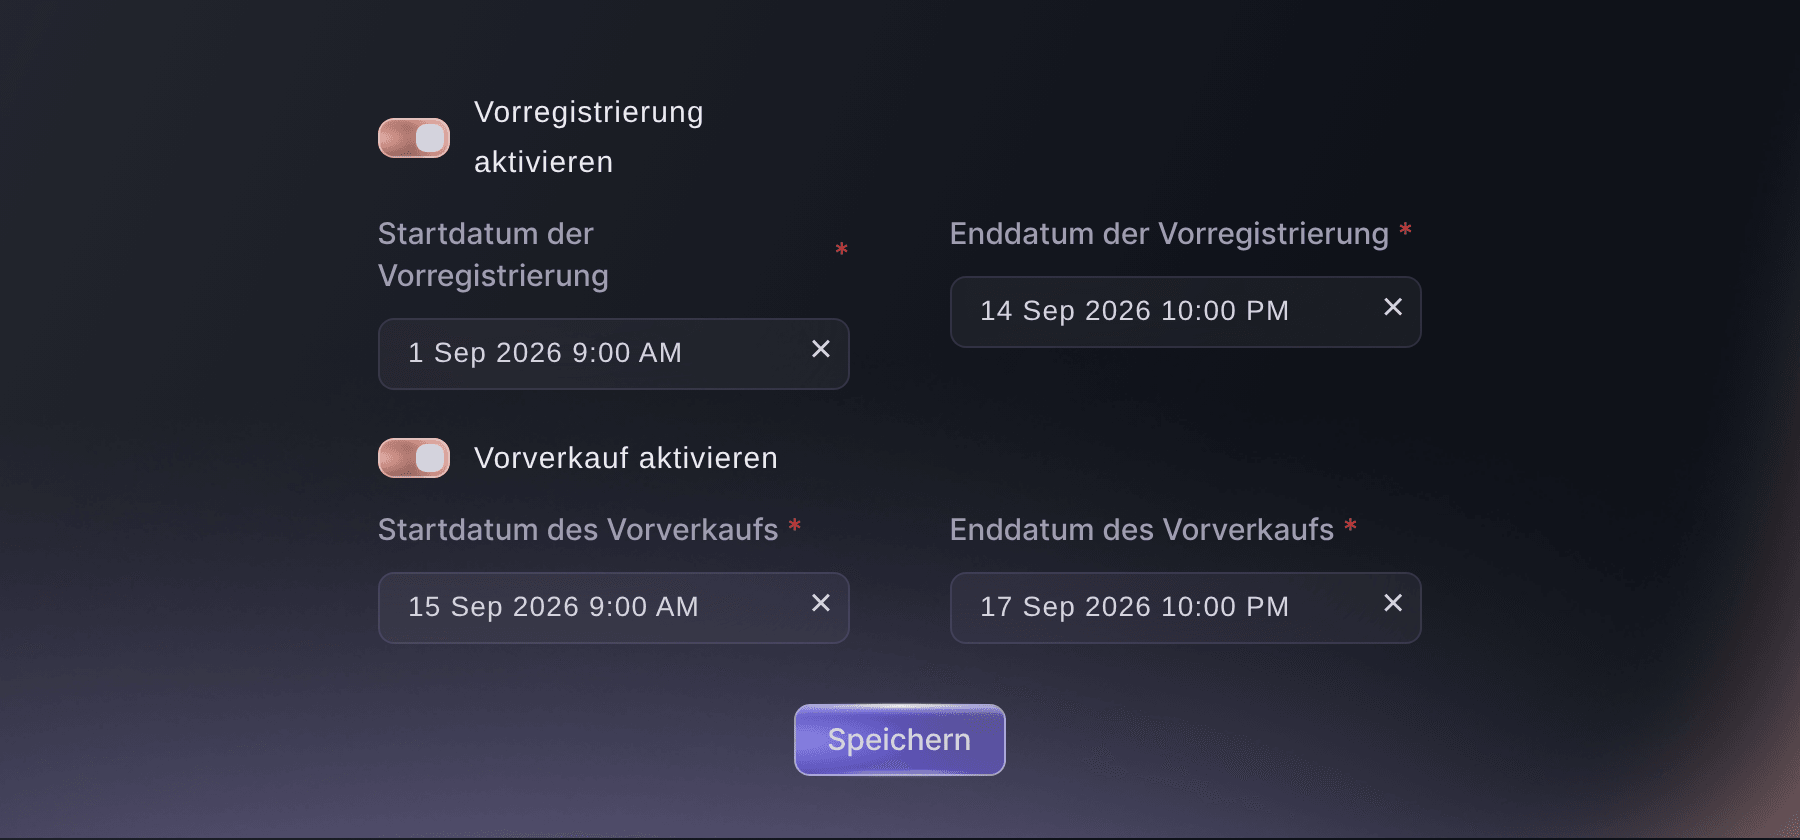
Task: Turn off the Vorverkauf aktivieren switch
Action: click(414, 458)
